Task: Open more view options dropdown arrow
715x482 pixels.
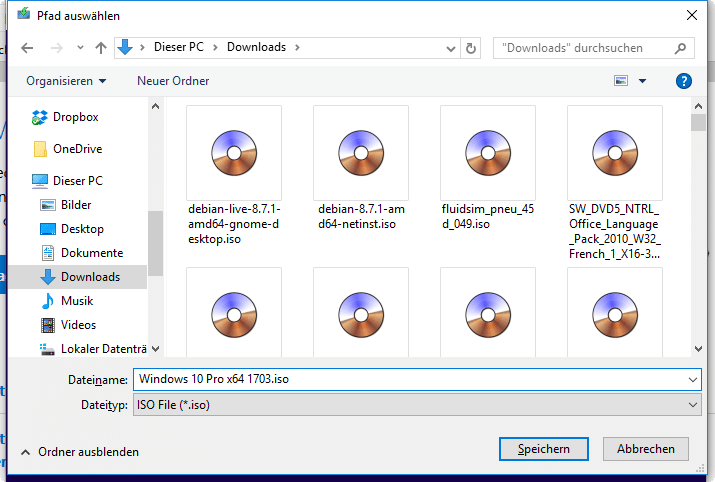Action: [642, 81]
